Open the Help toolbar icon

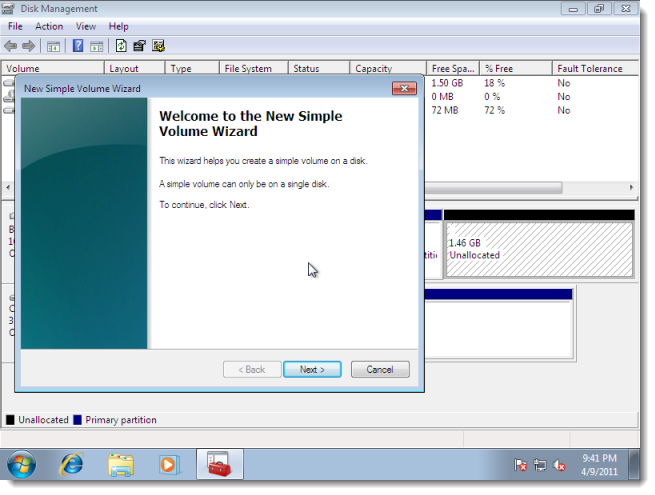tap(78, 46)
